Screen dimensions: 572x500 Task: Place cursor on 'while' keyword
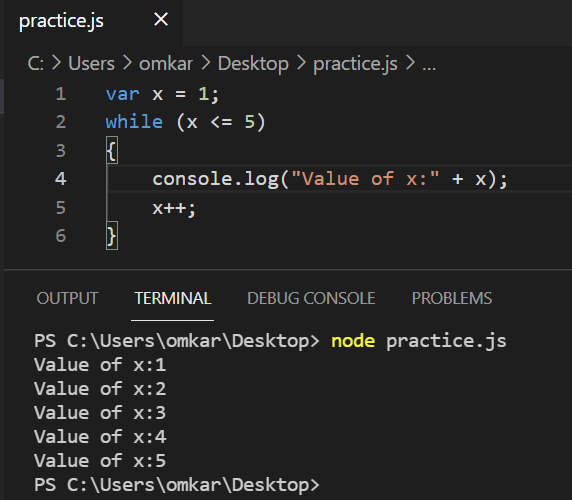point(134,122)
